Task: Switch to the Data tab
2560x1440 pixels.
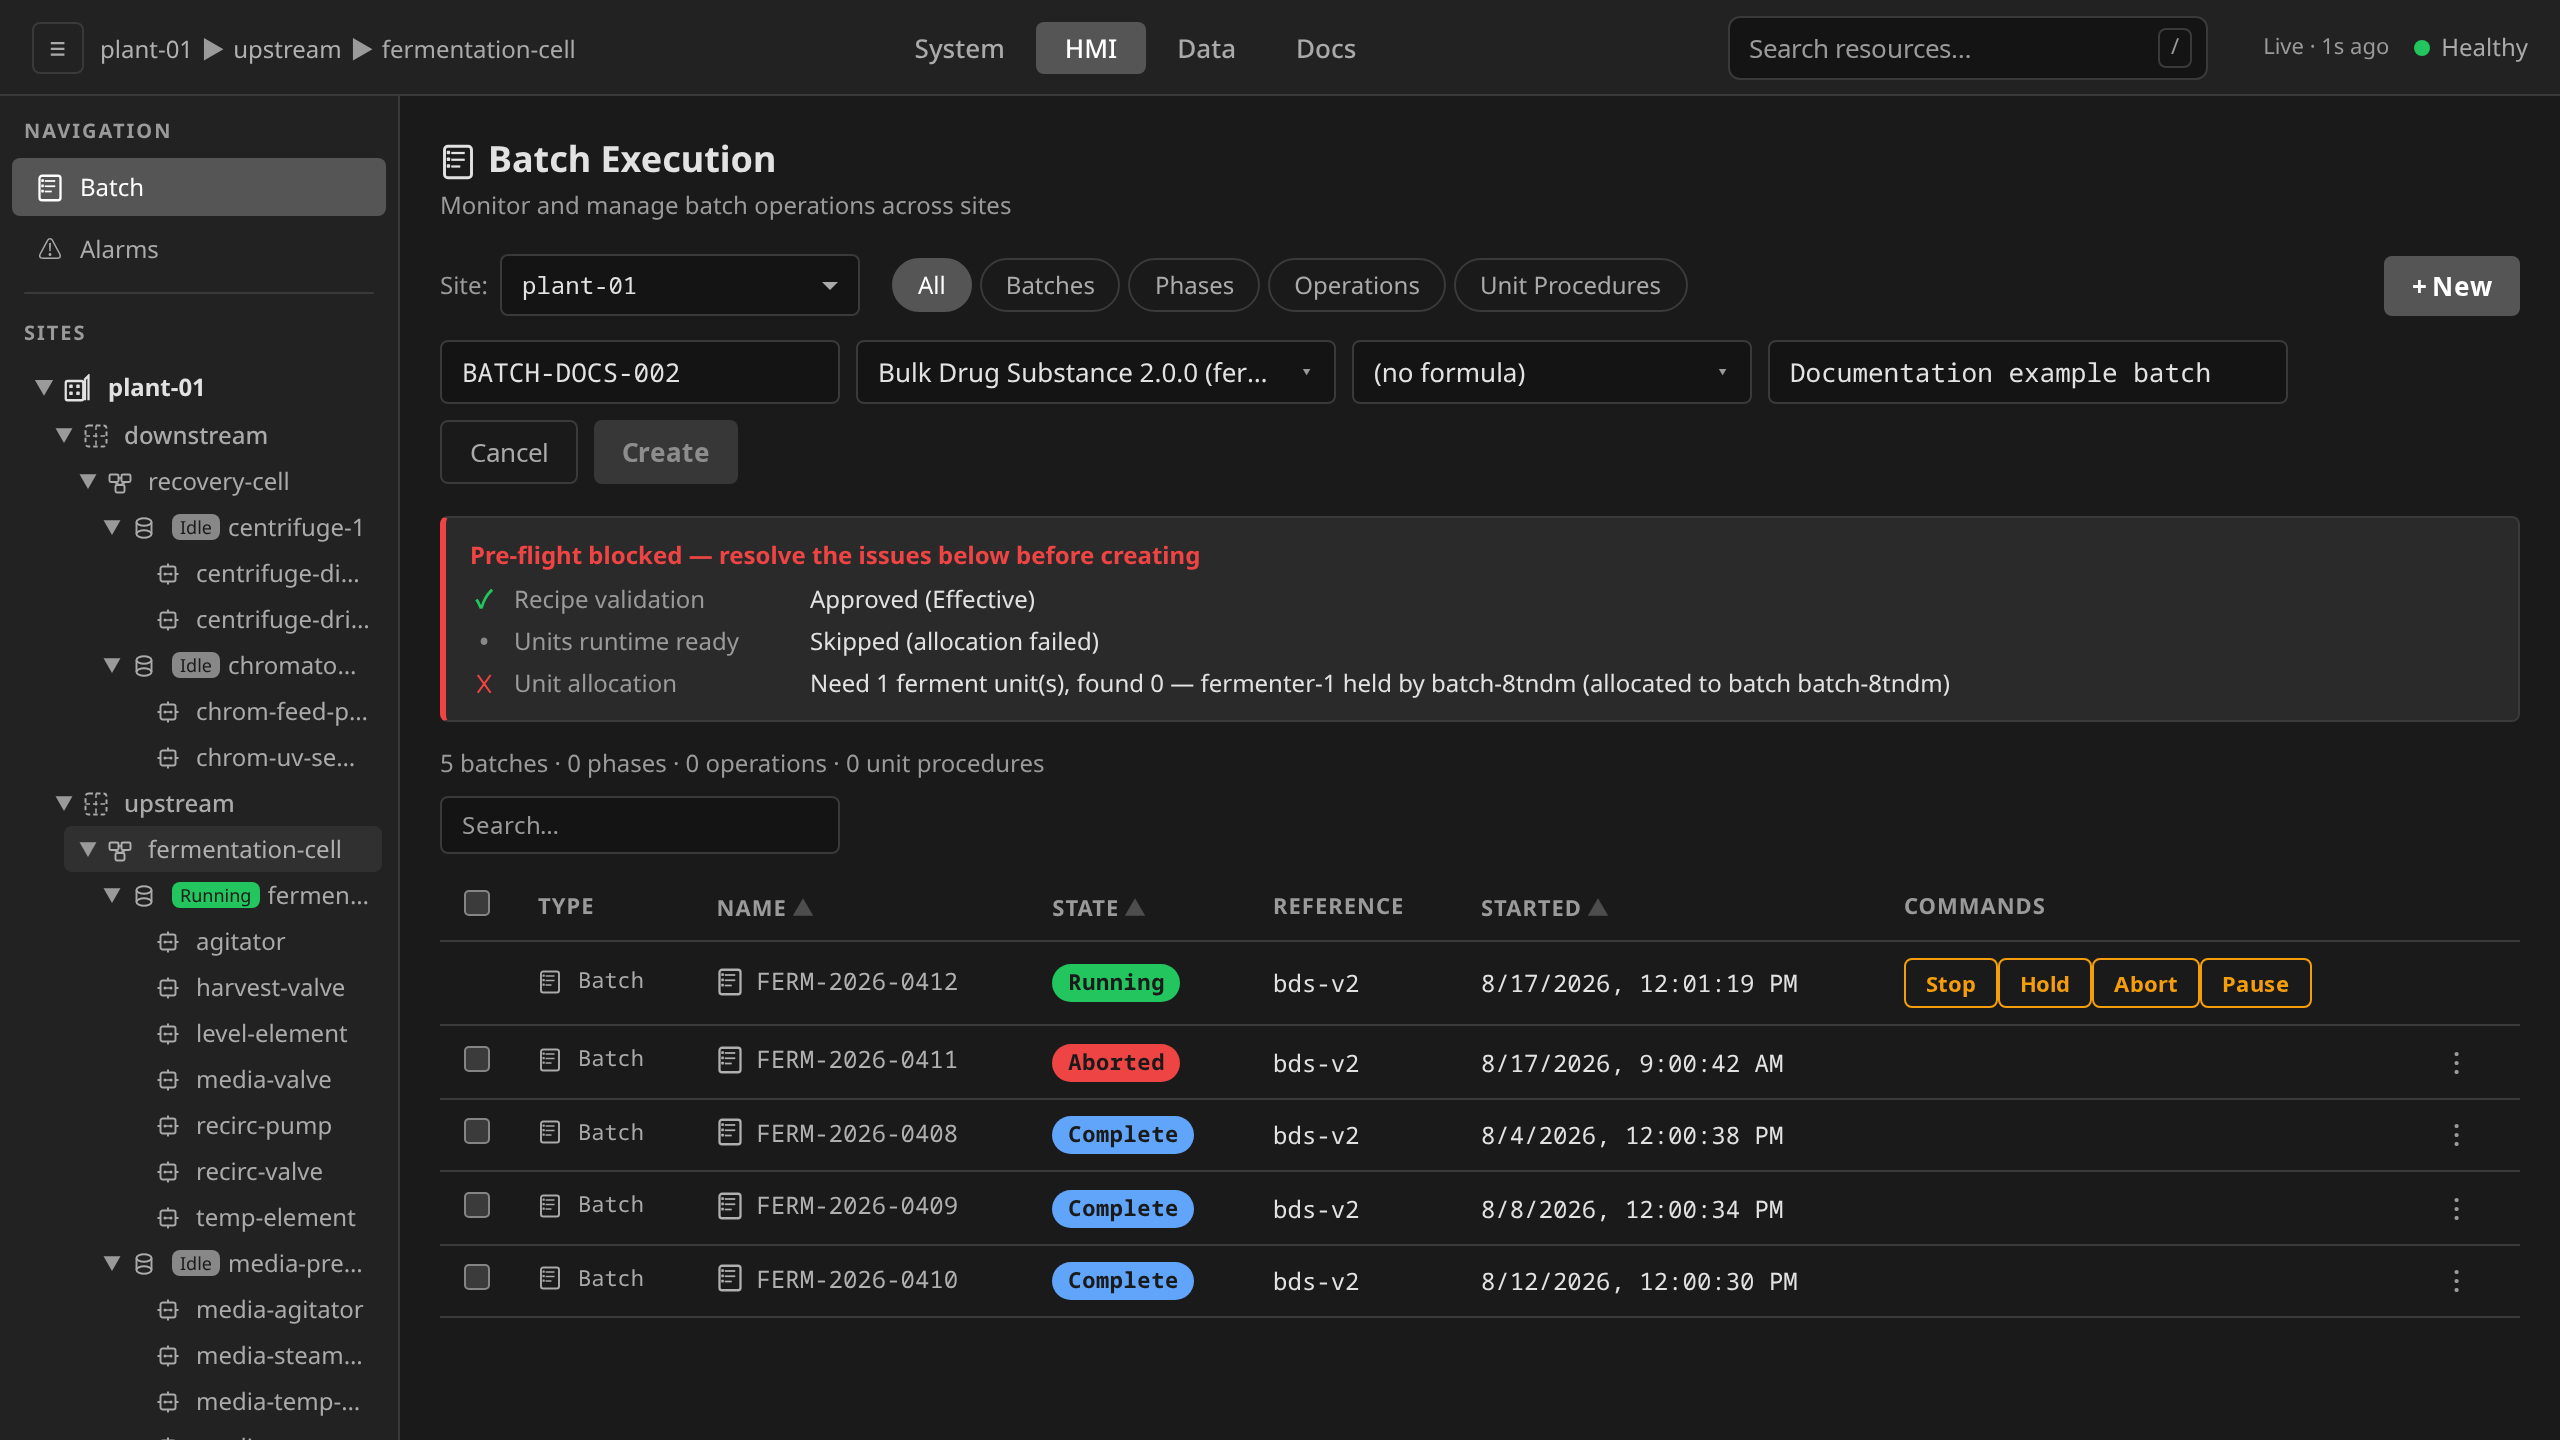Action: 1206,48
